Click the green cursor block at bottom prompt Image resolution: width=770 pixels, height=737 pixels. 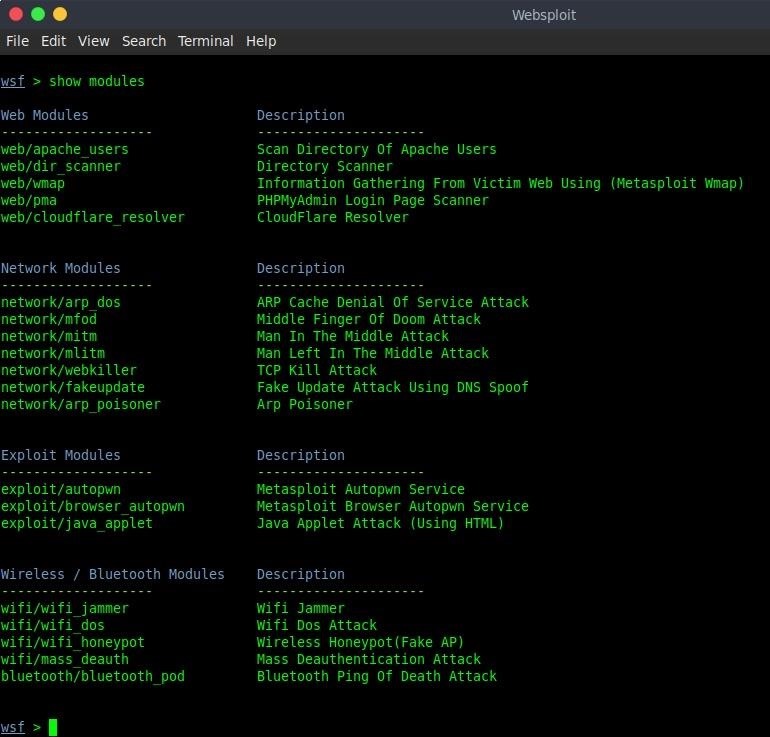point(53,727)
